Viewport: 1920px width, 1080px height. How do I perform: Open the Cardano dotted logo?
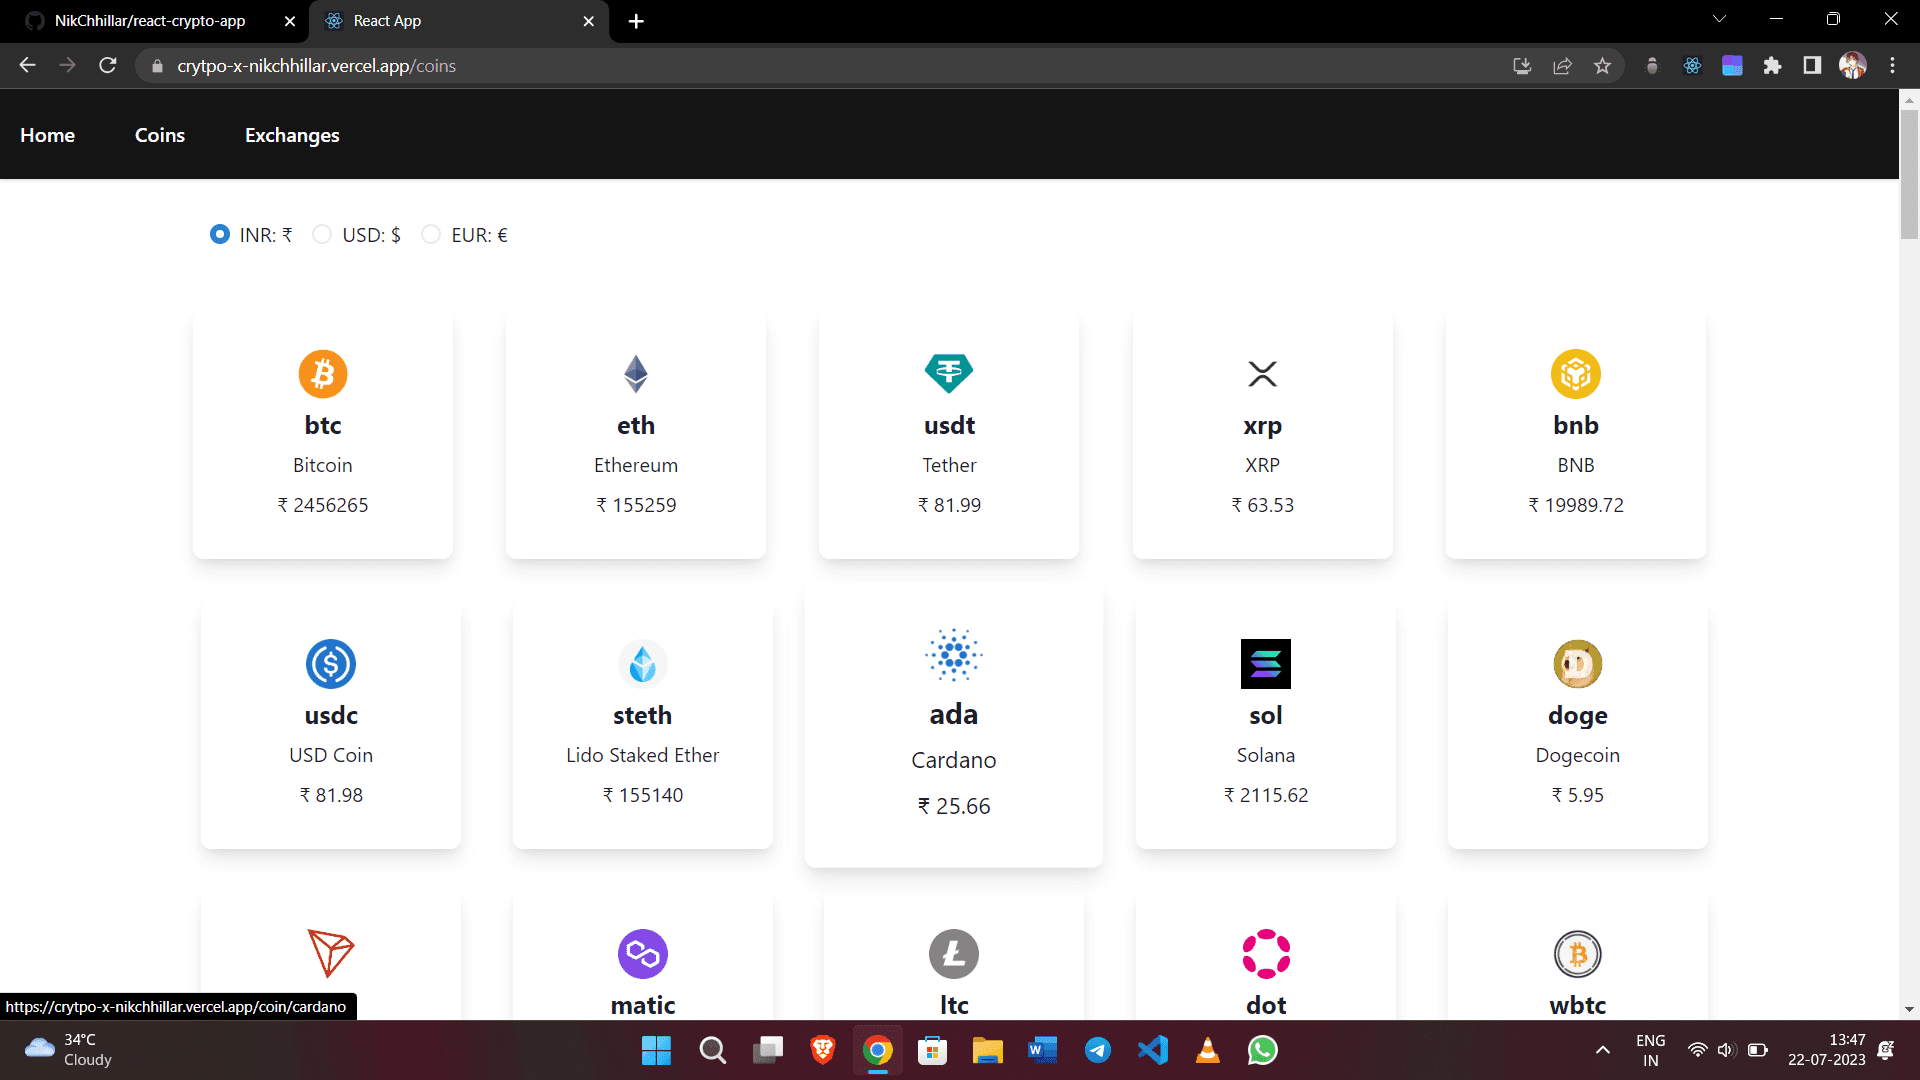(954, 656)
